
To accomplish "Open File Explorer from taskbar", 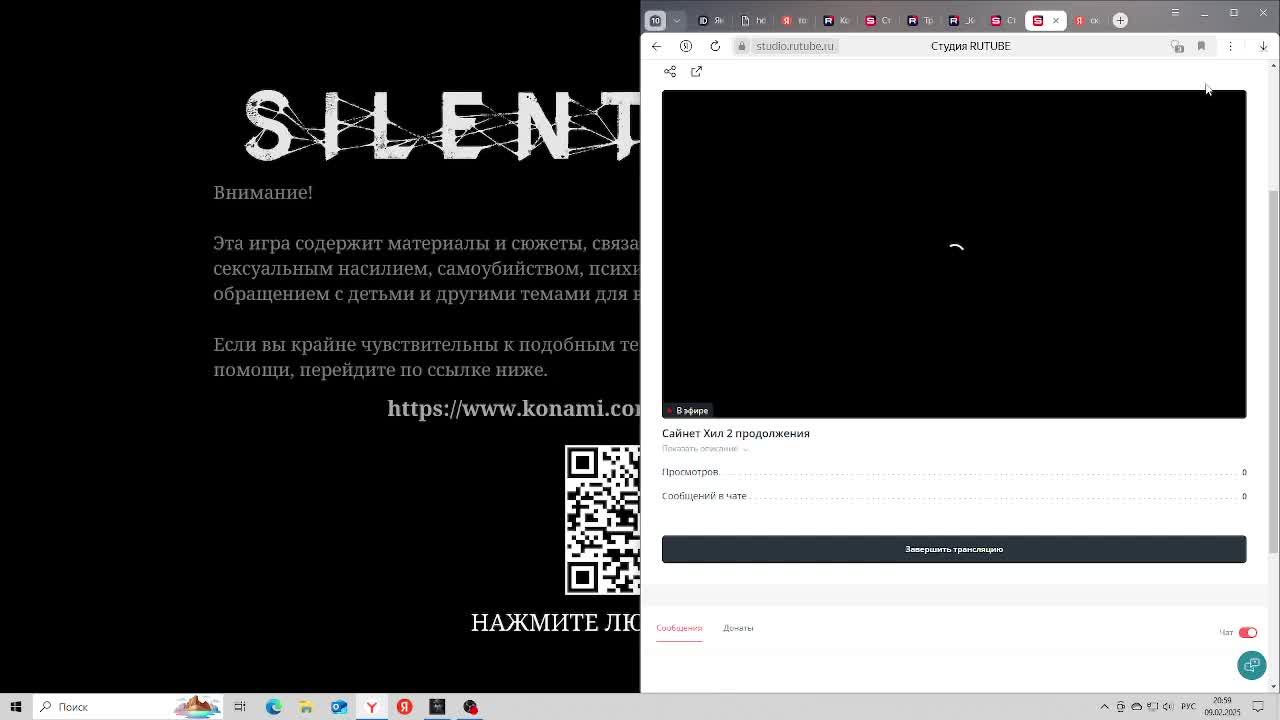I will pos(306,707).
